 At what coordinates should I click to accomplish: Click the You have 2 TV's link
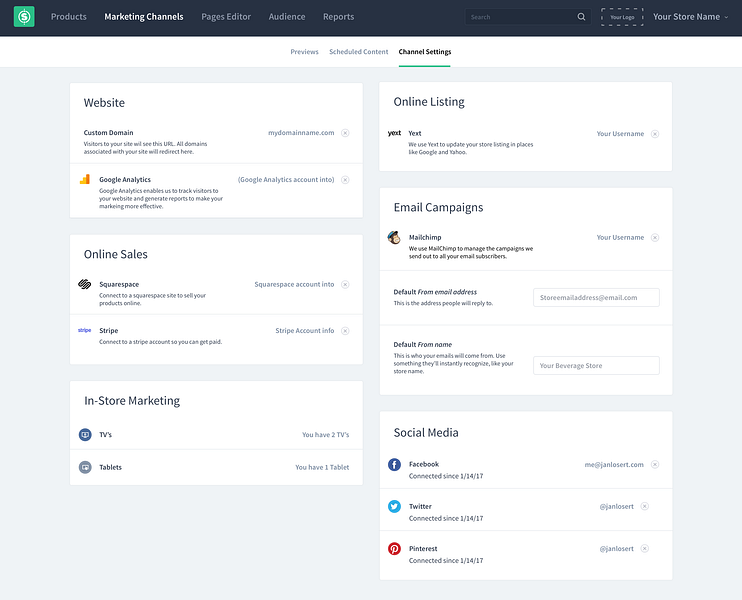click(x=326, y=435)
